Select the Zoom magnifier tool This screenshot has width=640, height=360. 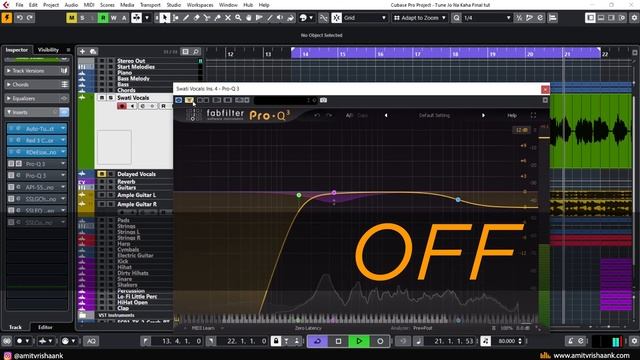coord(238,18)
